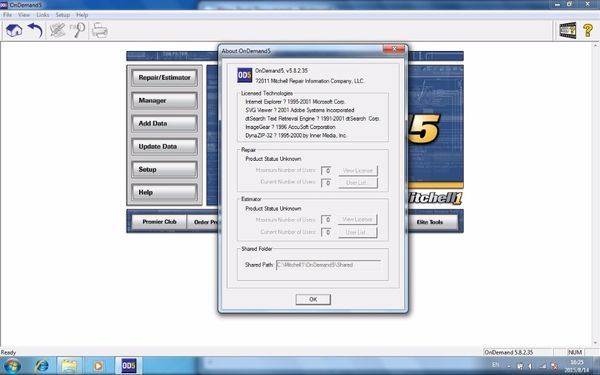
Task: Click the Back arrow toolbar icon
Action: click(x=35, y=30)
